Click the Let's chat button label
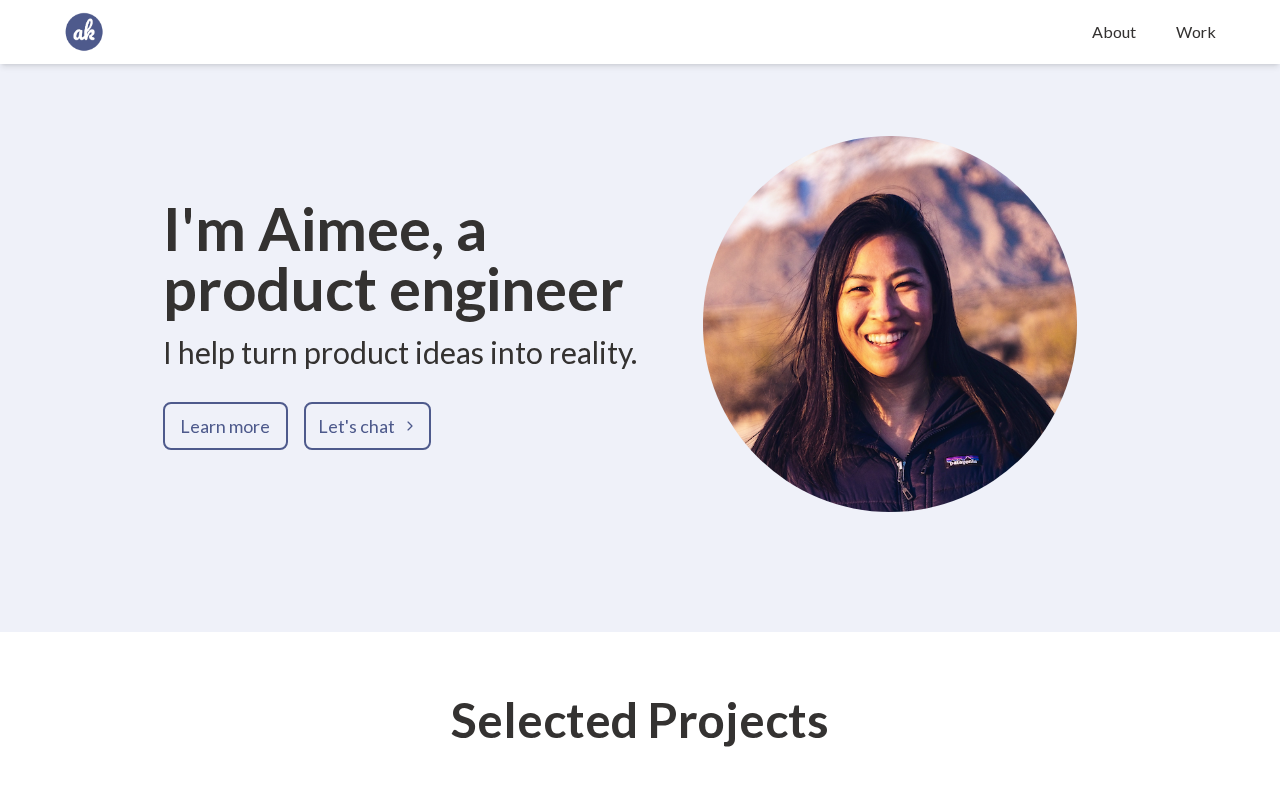Viewport: 1280px width, 800px height. 356,427
